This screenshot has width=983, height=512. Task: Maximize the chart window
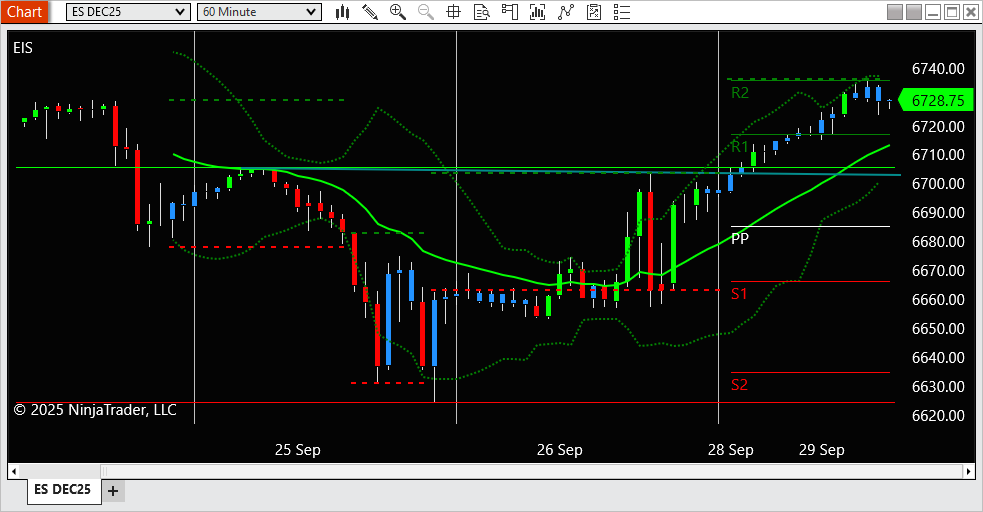[x=952, y=12]
